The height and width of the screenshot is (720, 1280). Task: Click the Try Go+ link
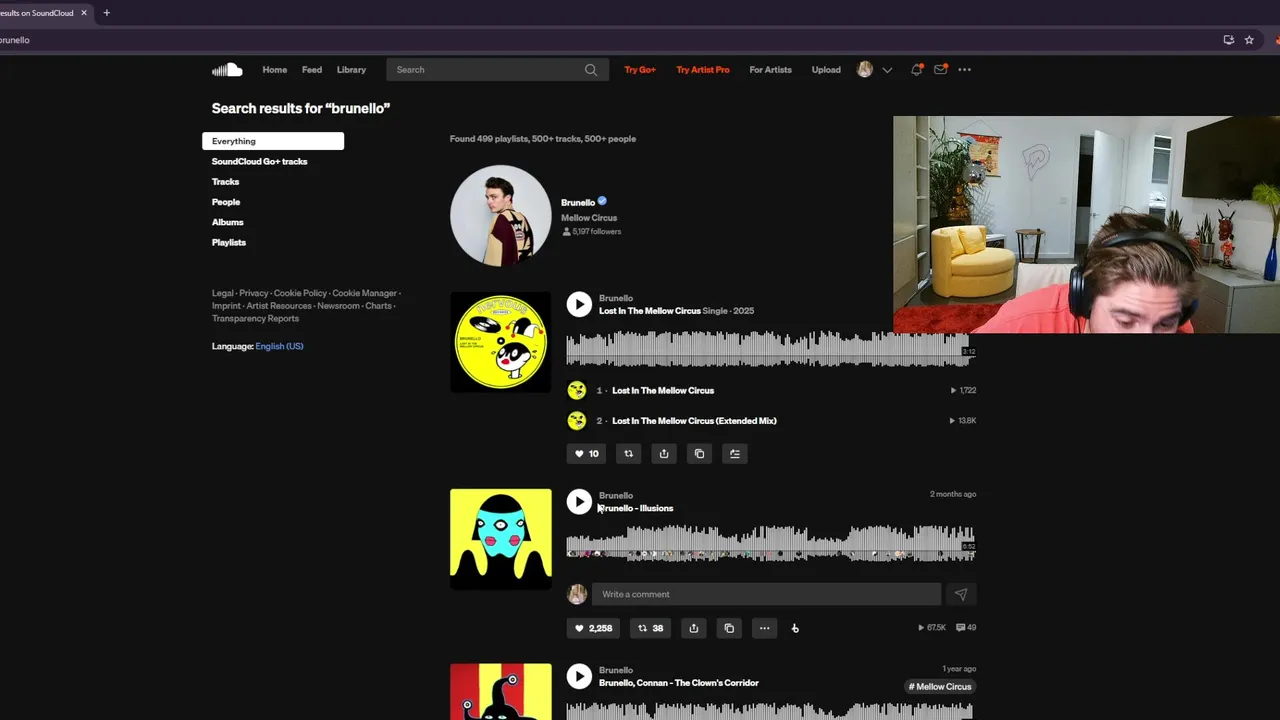click(640, 70)
